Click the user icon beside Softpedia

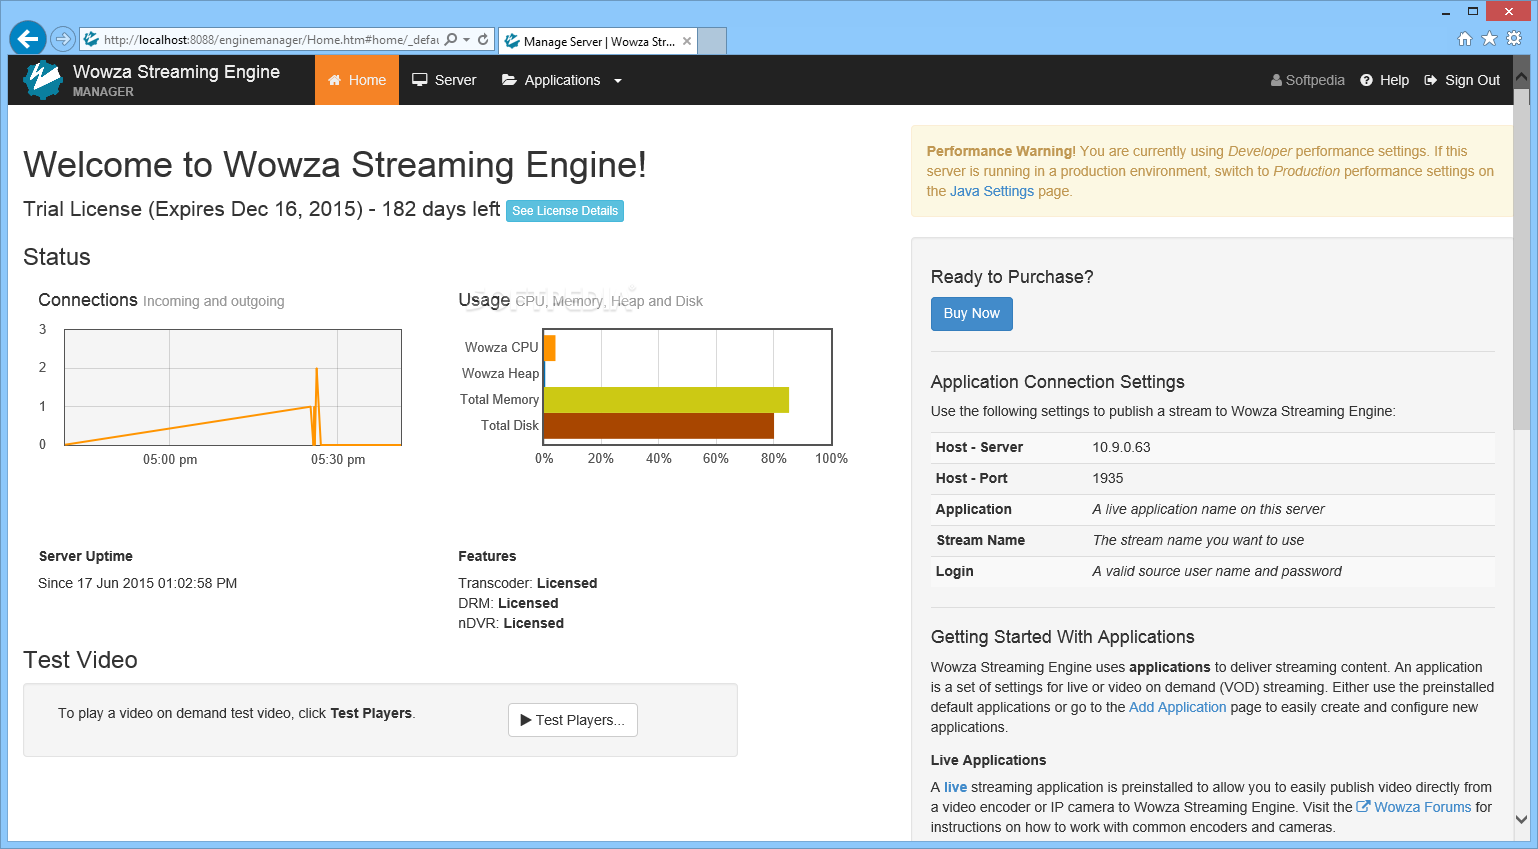pos(1275,79)
